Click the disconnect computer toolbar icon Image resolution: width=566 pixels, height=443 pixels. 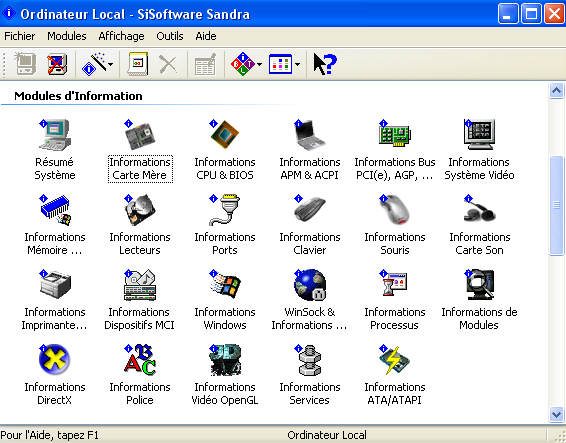click(x=57, y=64)
